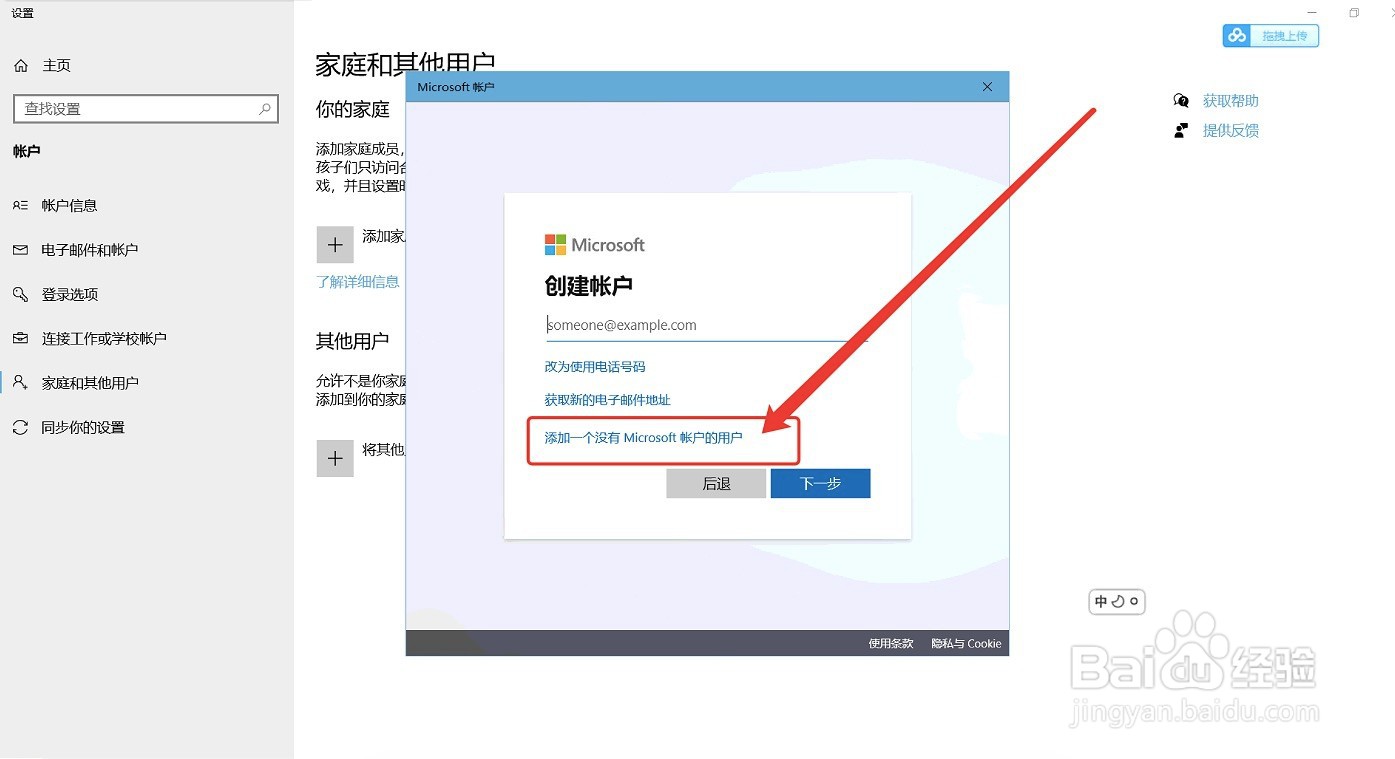This screenshot has width=1395, height=759.
Task: Open 连接工作或学校帐户 page
Action: [x=104, y=338]
